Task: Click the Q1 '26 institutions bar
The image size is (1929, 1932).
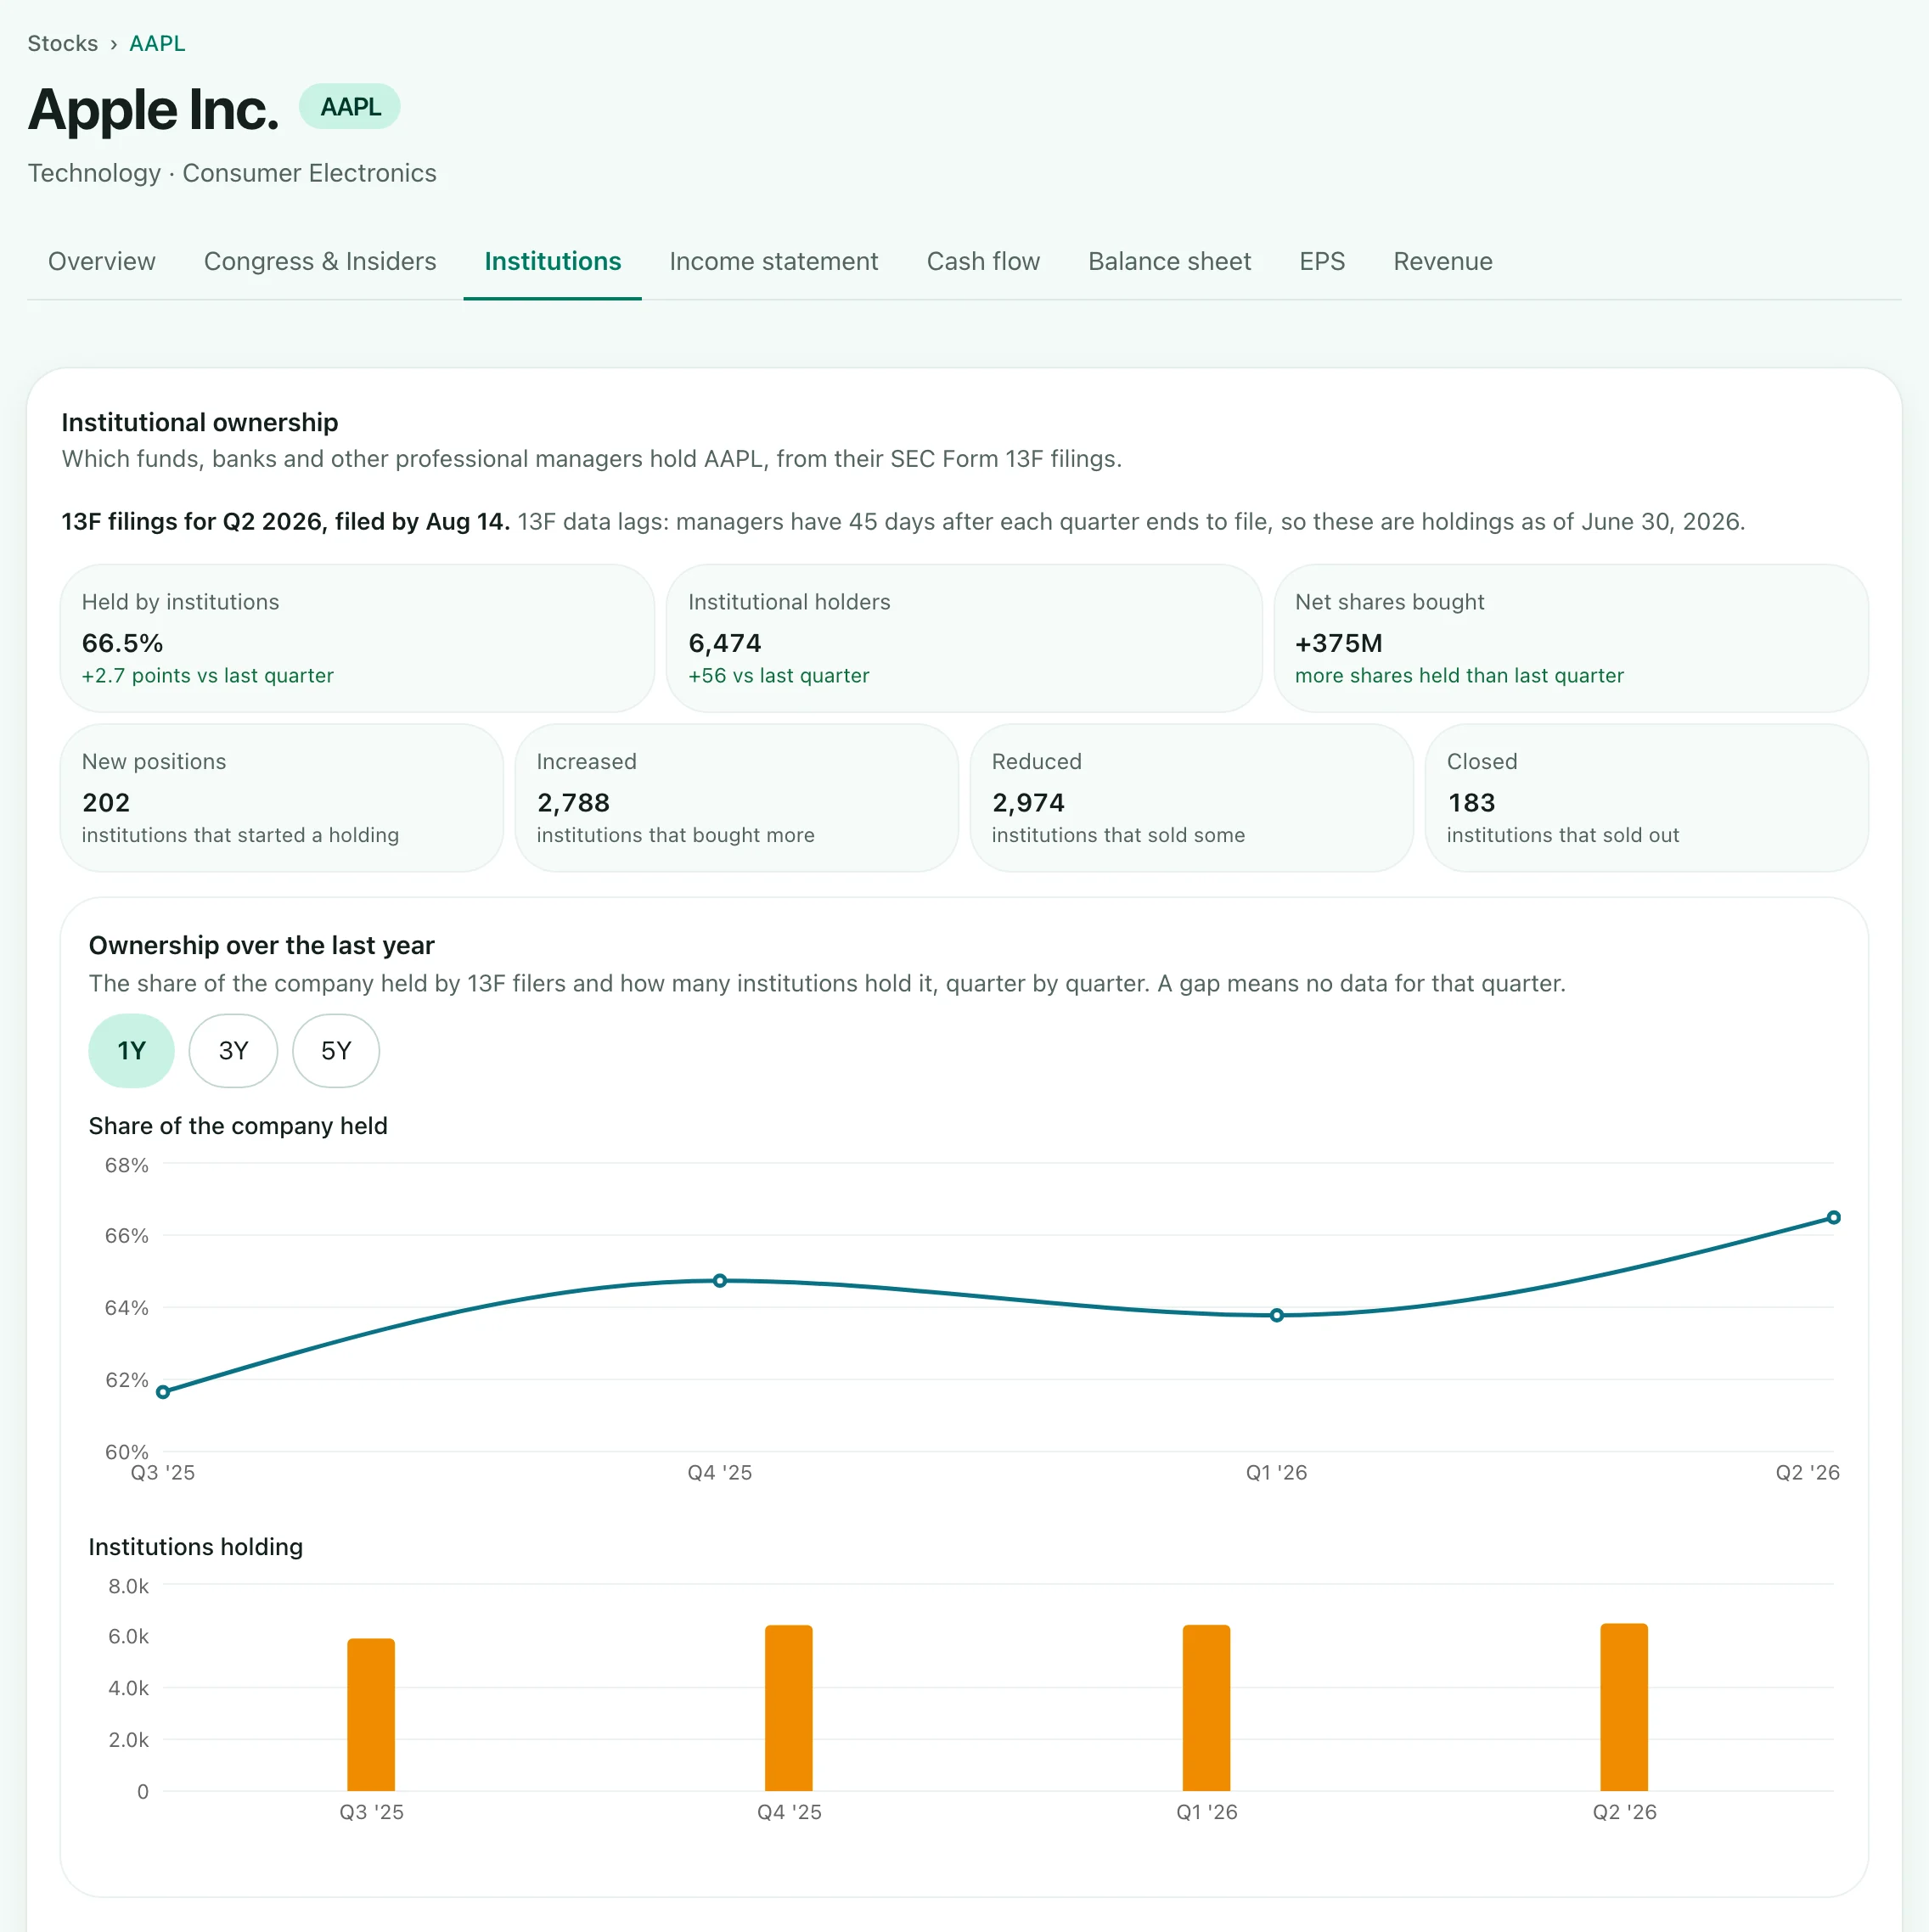Action: coord(1207,1708)
